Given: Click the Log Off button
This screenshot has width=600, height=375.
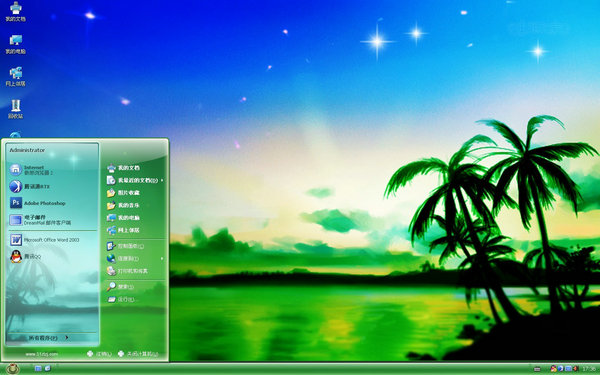Looking at the screenshot, I should coord(99,354).
